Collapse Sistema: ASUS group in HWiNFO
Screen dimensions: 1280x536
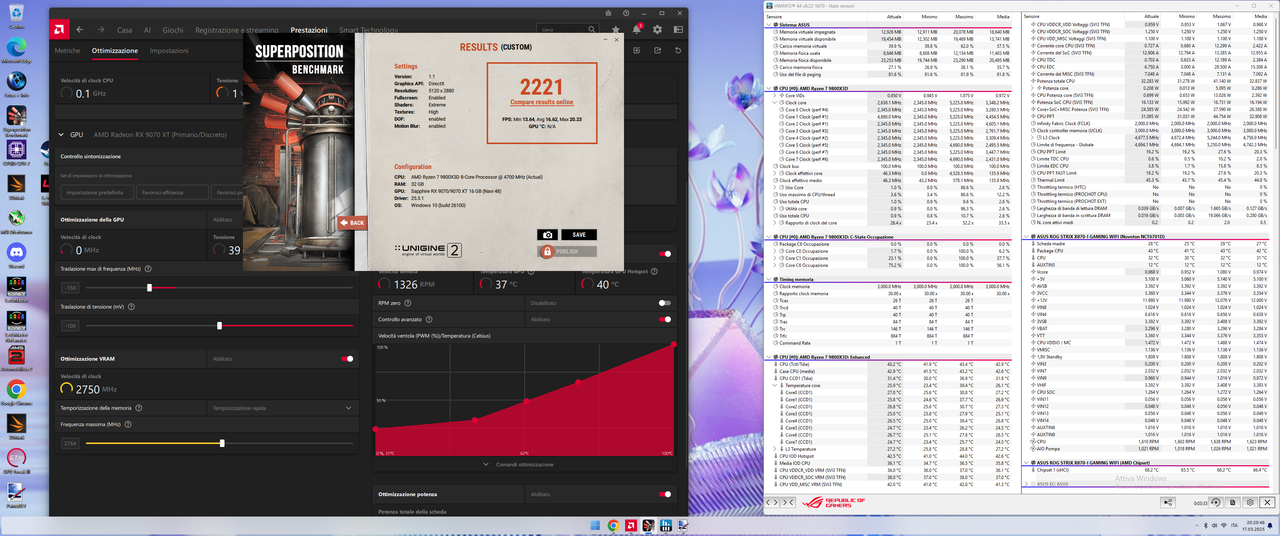click(x=768, y=25)
